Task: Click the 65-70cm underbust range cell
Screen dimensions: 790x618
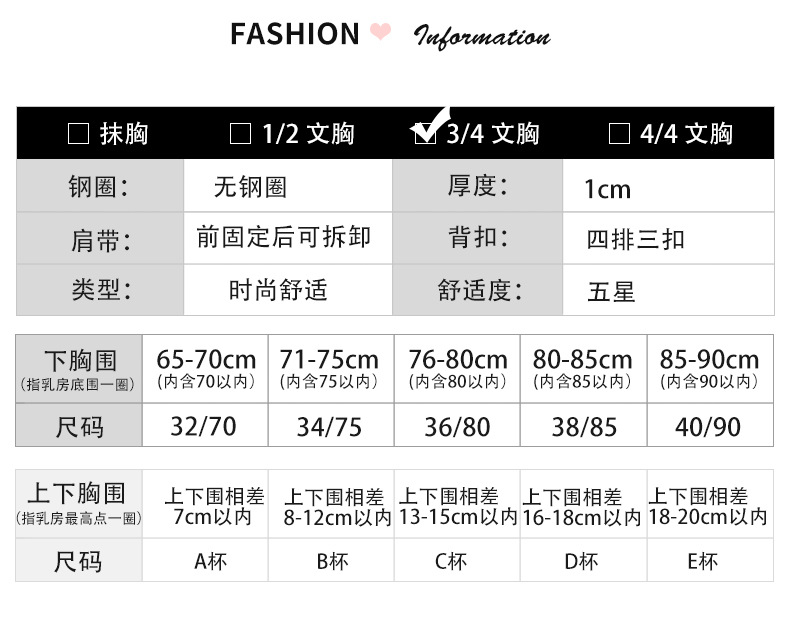Action: 206,368
